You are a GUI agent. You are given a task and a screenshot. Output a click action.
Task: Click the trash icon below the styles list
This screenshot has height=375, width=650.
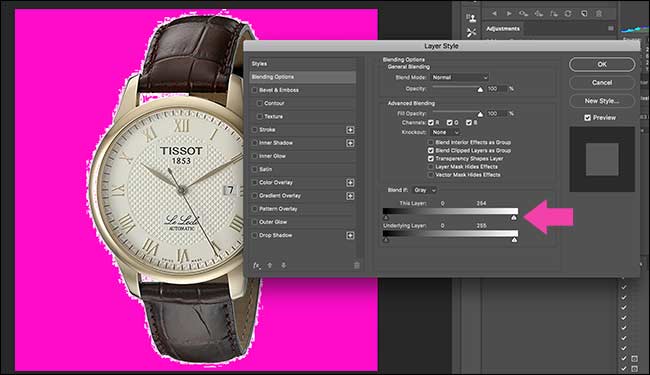coord(357,265)
